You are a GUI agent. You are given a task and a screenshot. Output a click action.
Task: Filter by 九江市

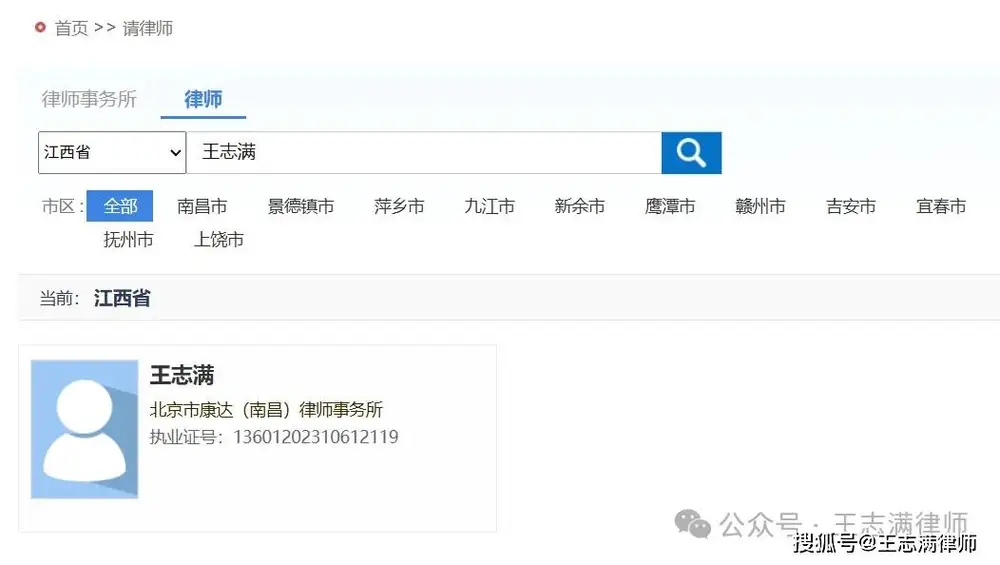click(489, 206)
